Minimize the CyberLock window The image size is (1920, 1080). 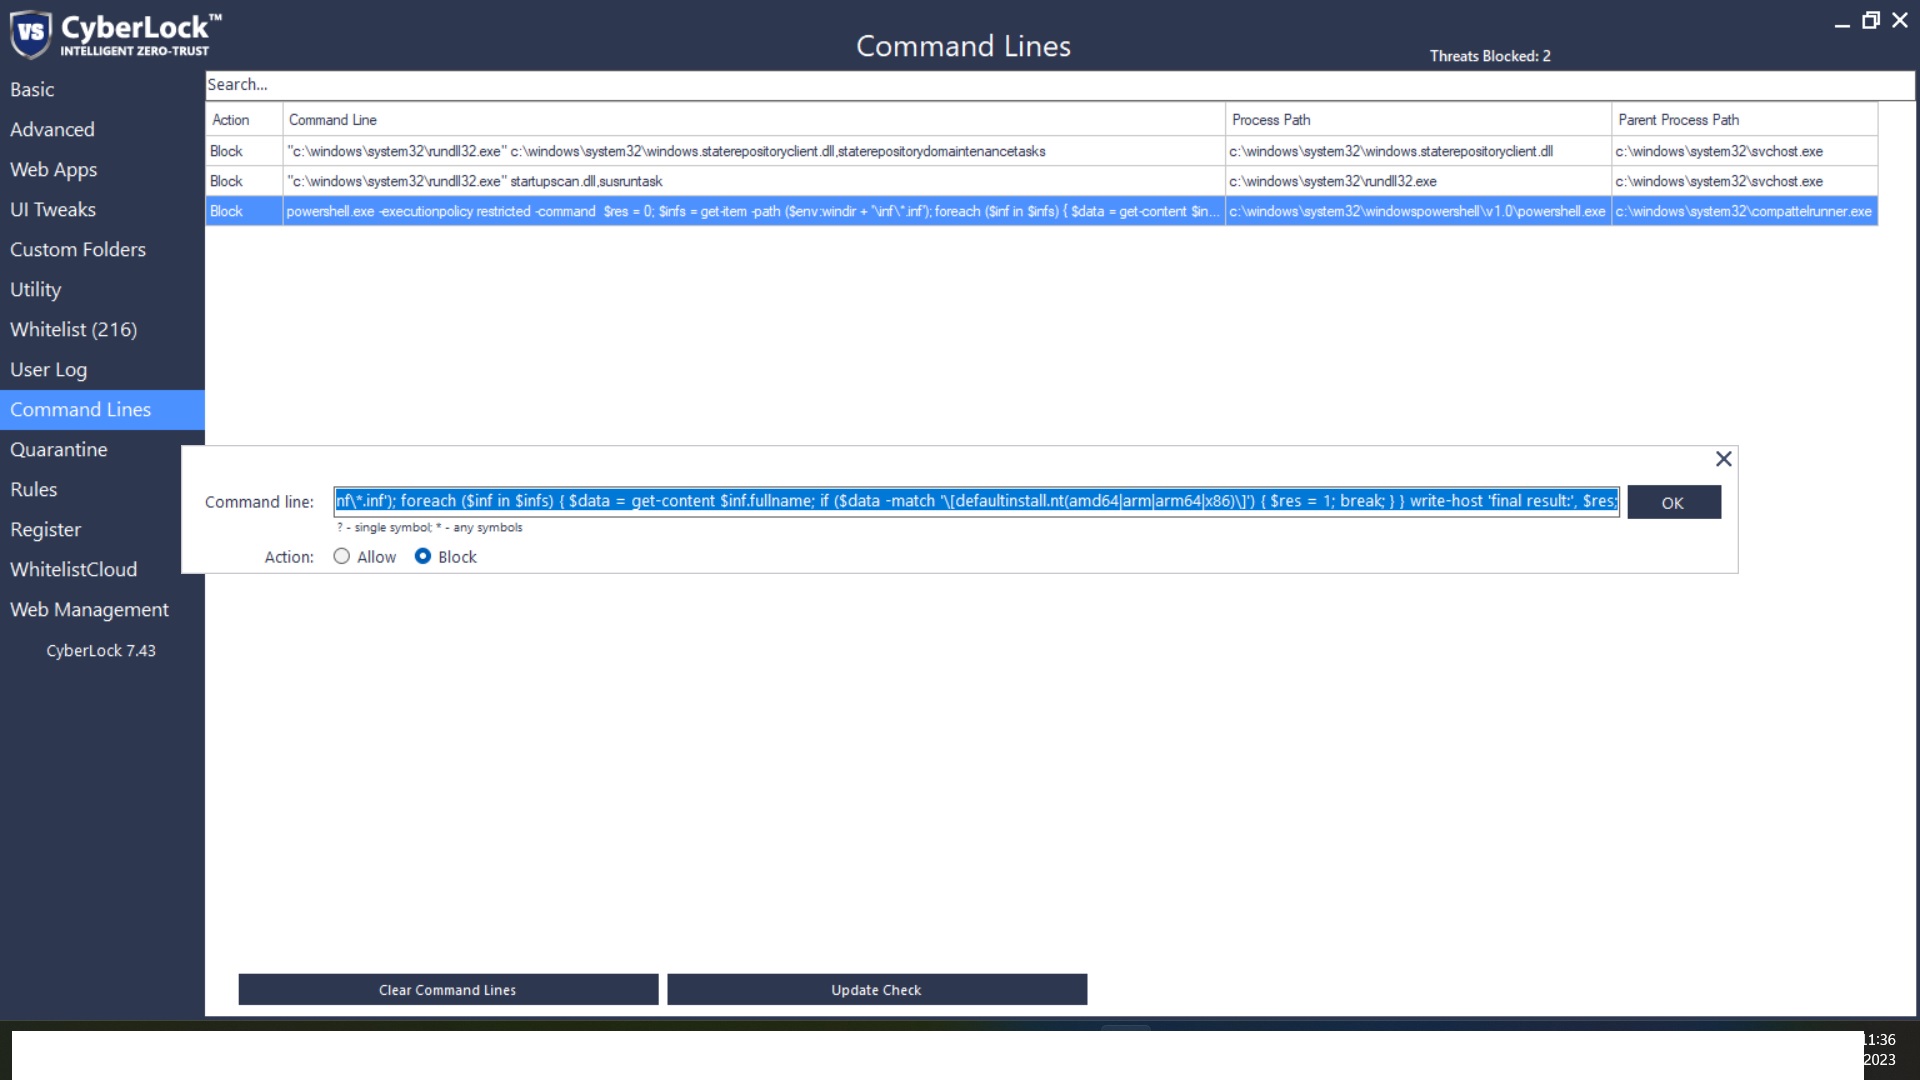pos(1841,23)
